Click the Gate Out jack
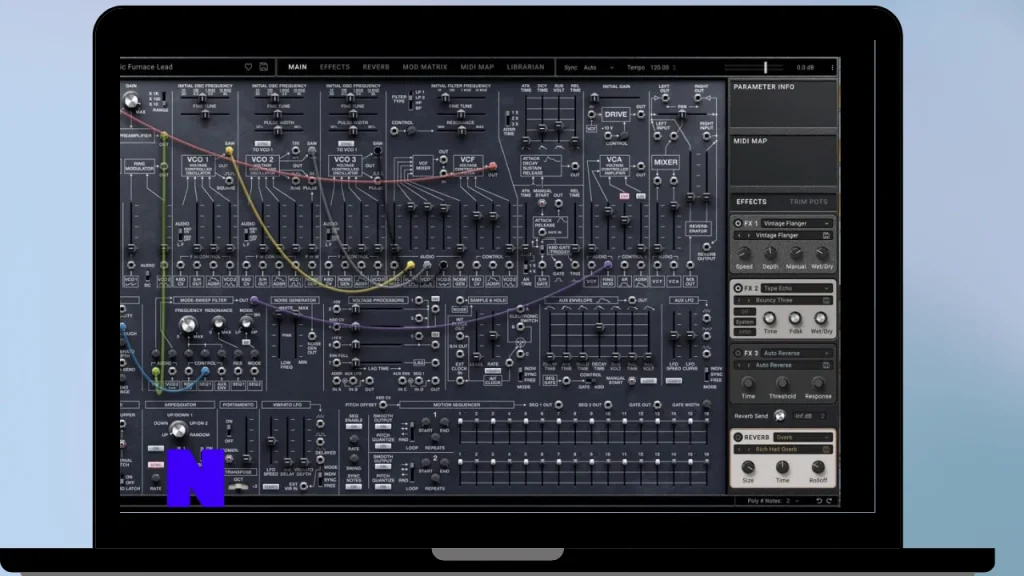Screen dimensions: 1024x576 (x=657, y=405)
